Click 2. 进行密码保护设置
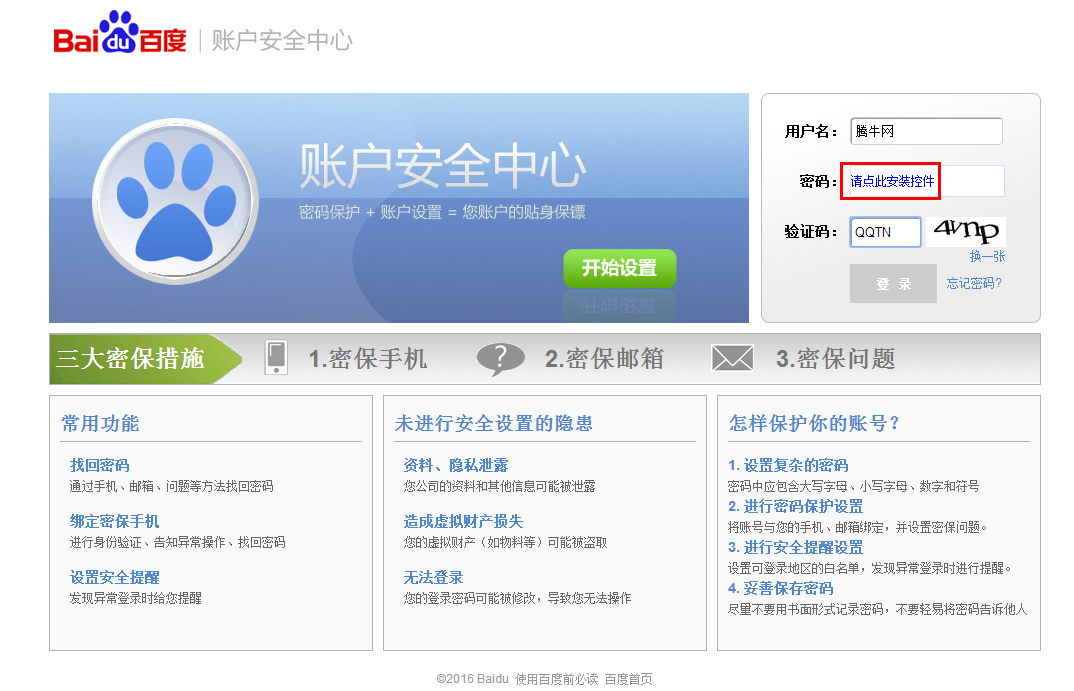Image resolution: width=1074 pixels, height=691 pixels. (x=795, y=507)
